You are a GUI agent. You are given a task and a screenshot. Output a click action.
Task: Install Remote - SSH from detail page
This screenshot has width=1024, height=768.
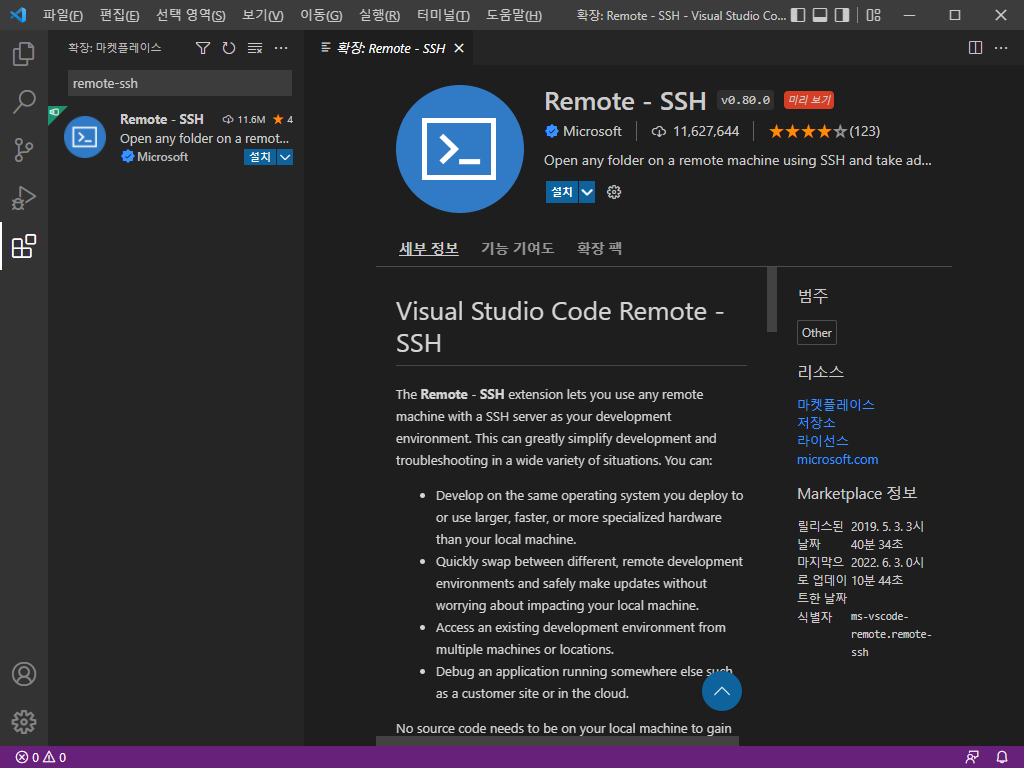(x=562, y=192)
